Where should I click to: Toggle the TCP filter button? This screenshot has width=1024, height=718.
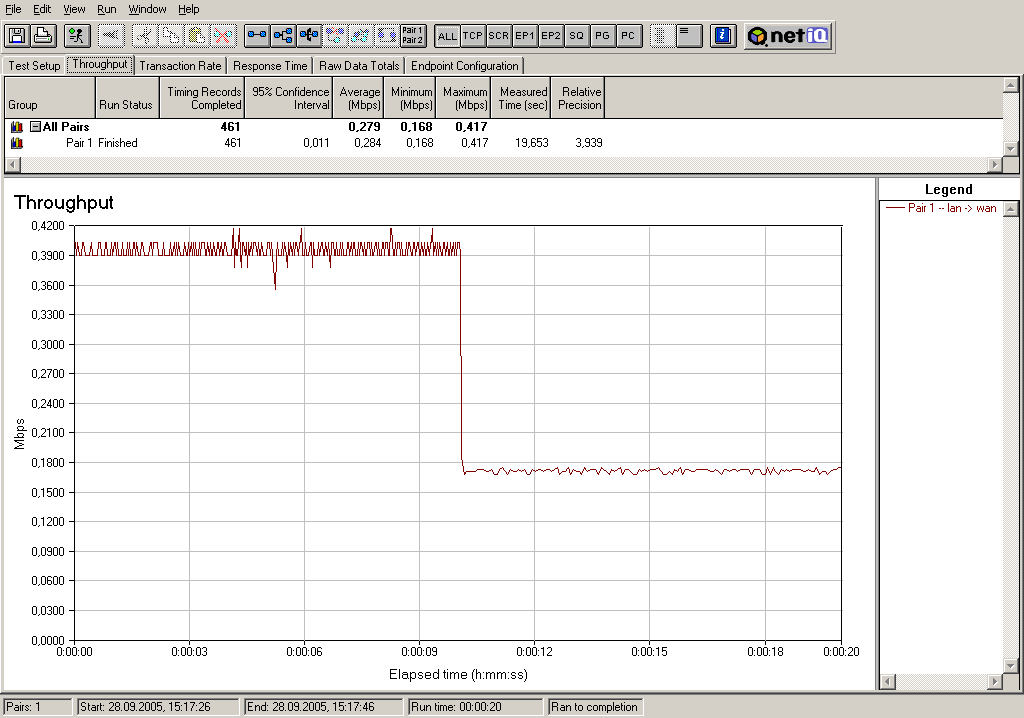click(473, 36)
